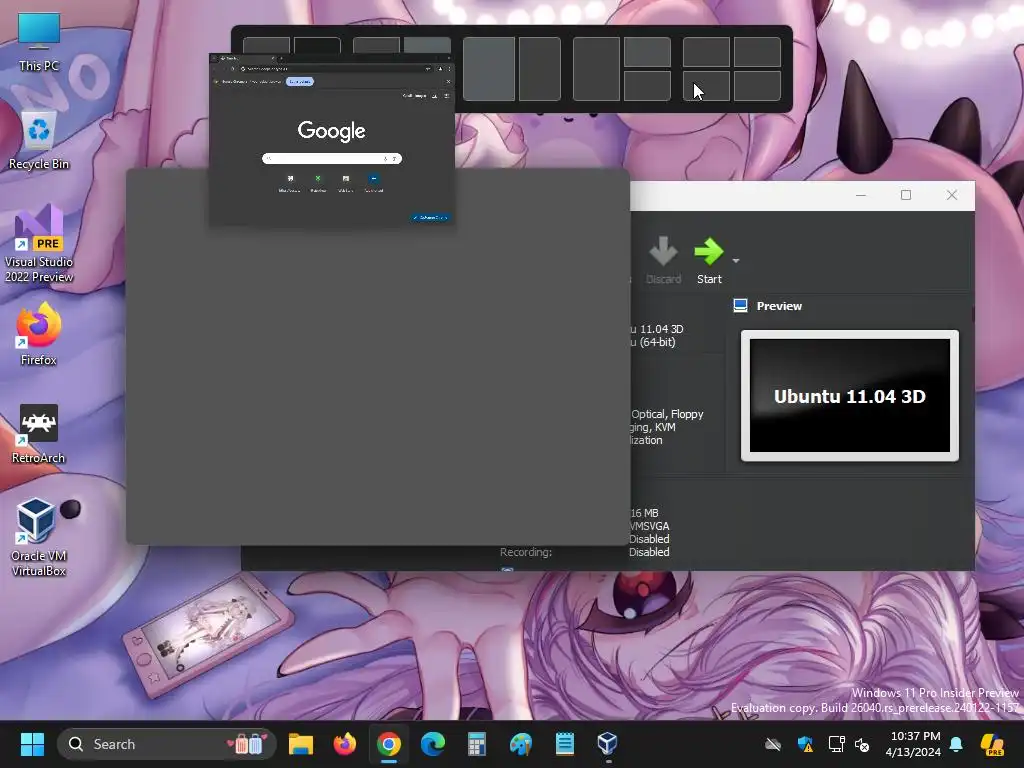The height and width of the screenshot is (768, 1024).
Task: Open Calculator from the taskbar
Action: click(477, 744)
